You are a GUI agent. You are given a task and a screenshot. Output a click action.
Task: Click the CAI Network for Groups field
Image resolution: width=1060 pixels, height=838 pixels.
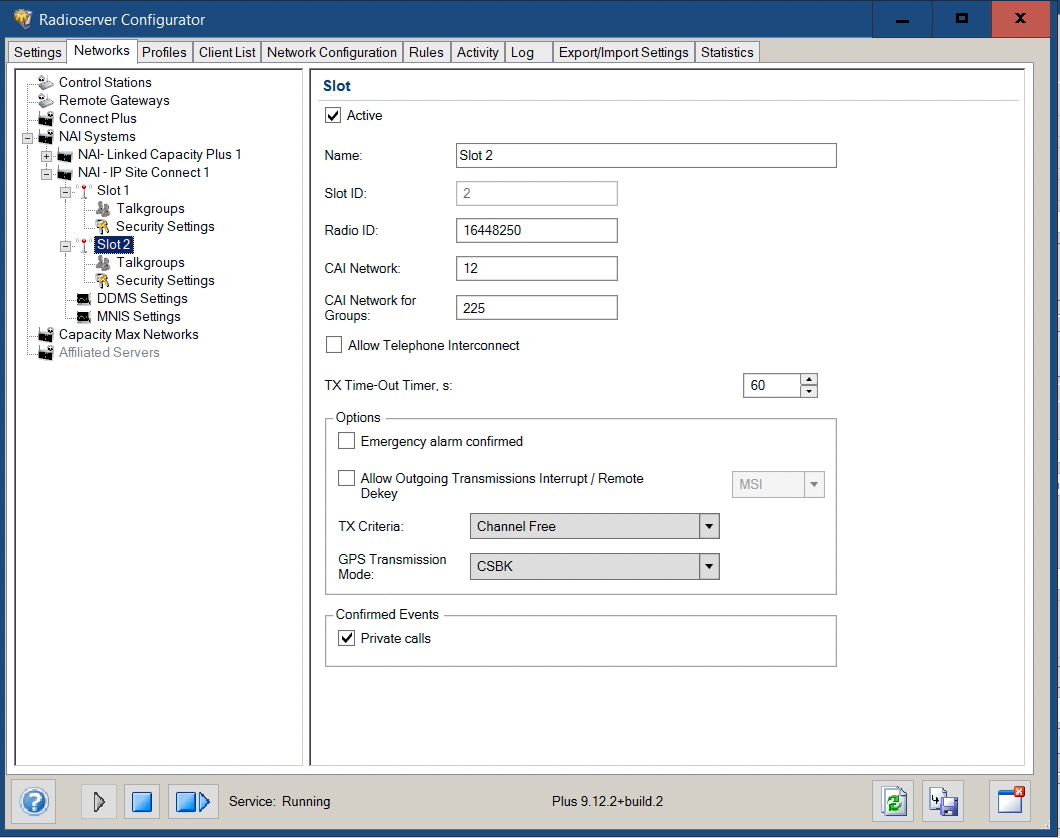pos(537,307)
